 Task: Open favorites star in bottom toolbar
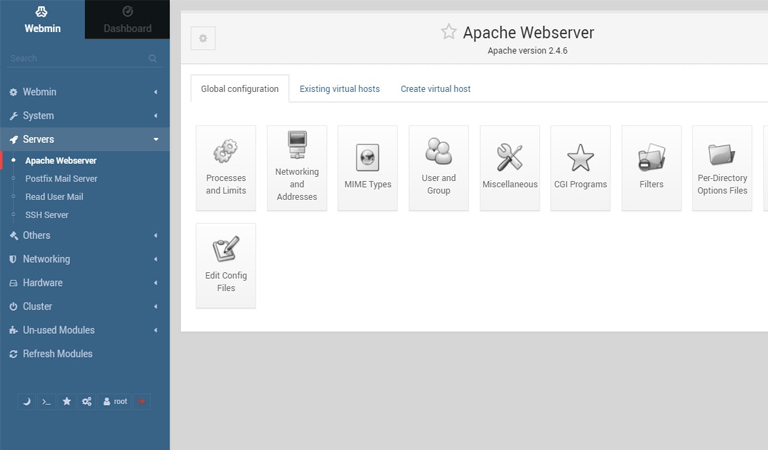tap(67, 402)
